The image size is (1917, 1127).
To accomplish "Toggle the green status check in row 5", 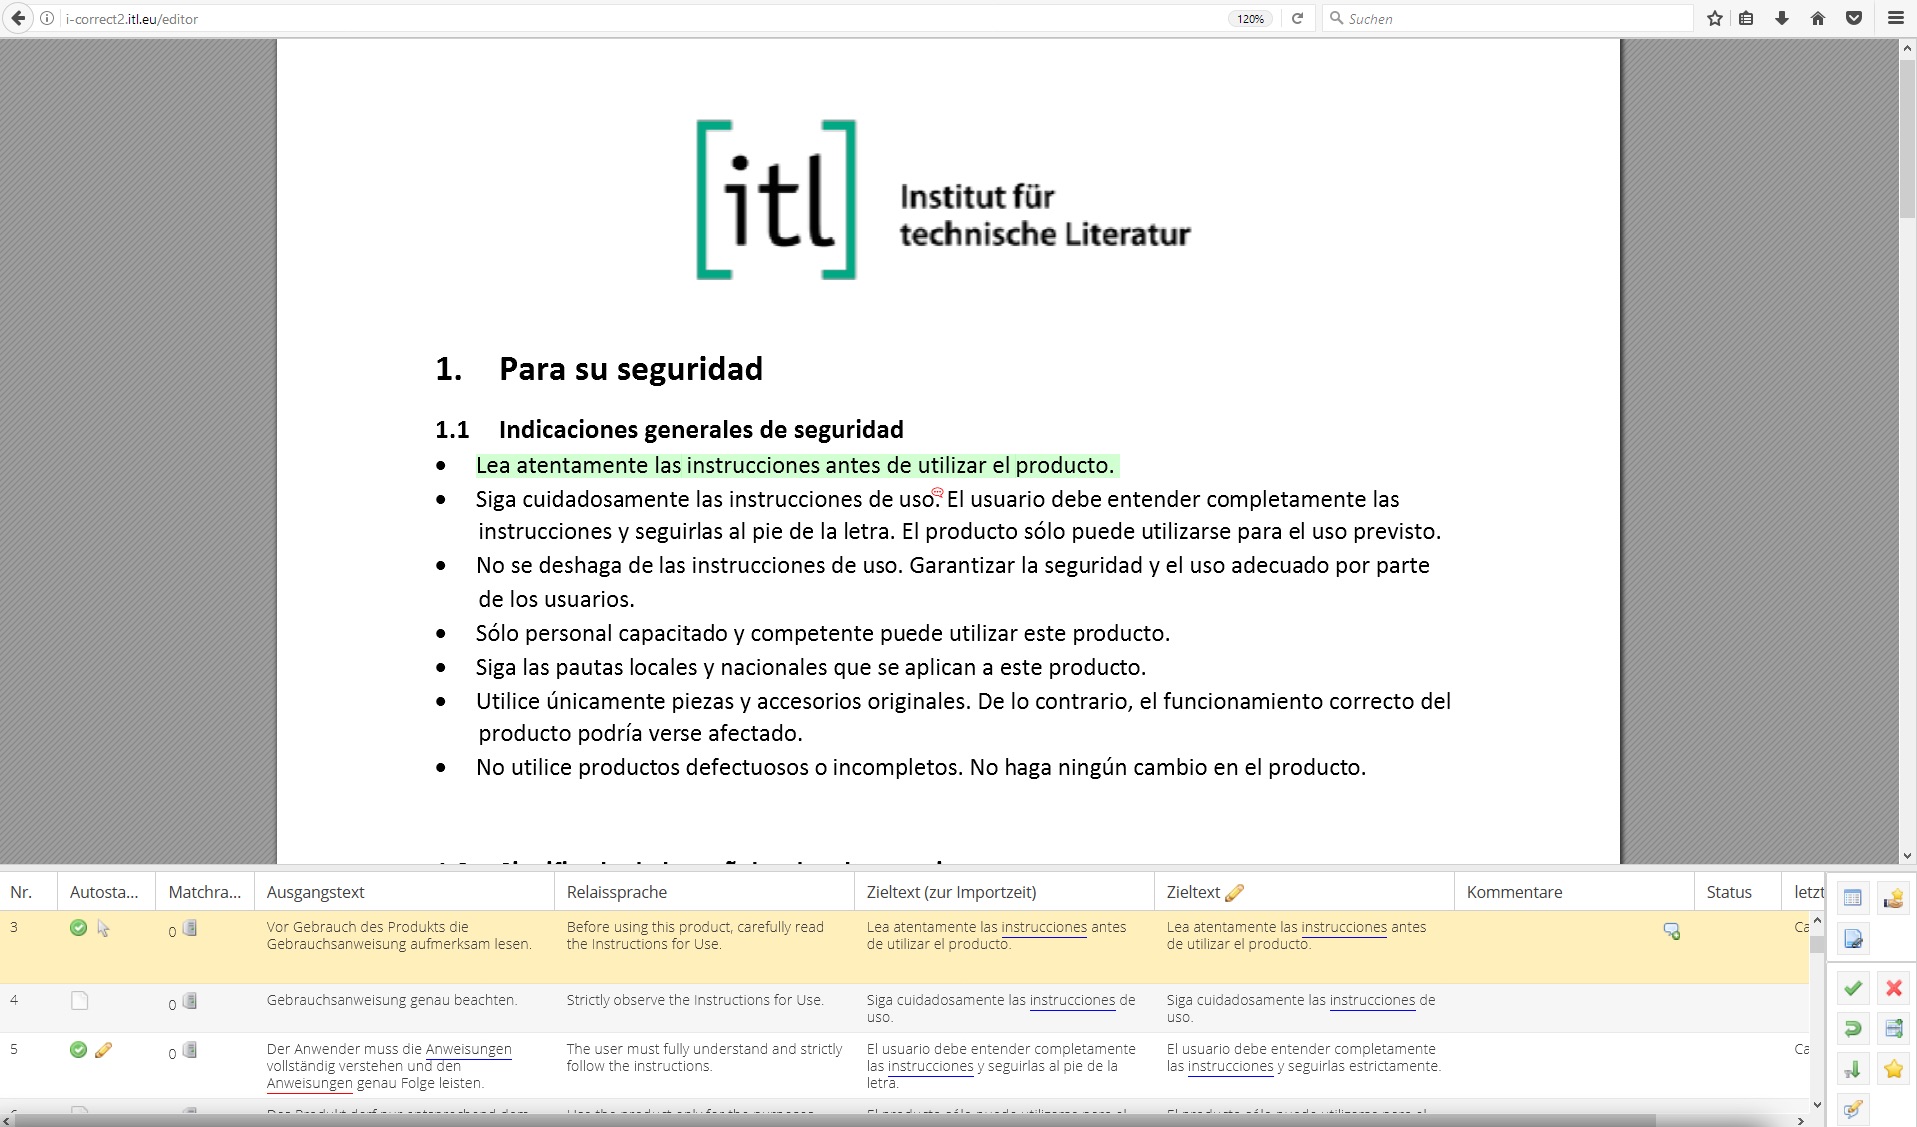I will click(x=78, y=1050).
